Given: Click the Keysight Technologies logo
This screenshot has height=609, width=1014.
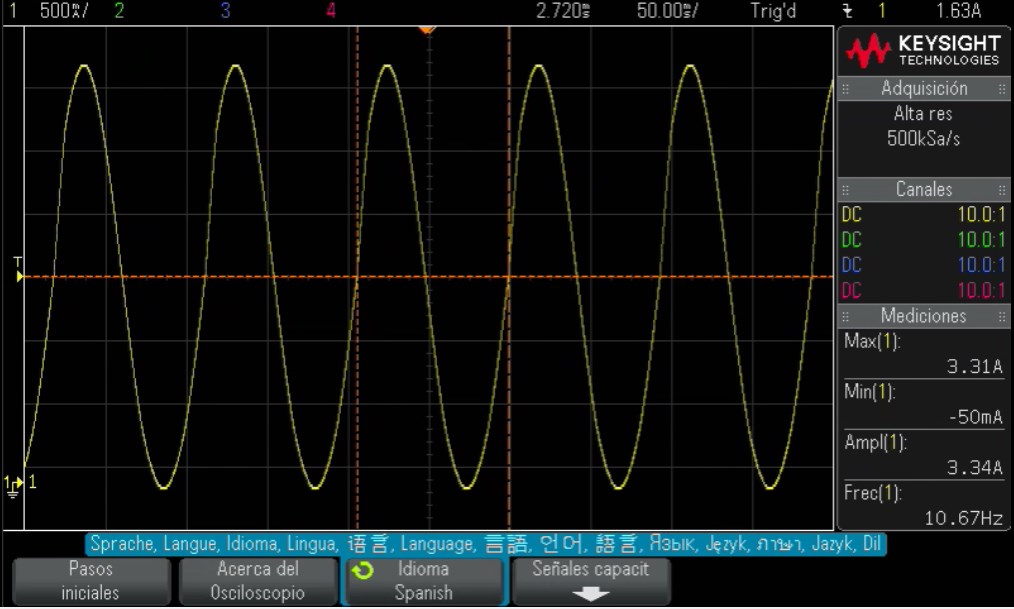Looking at the screenshot, I should pyautogui.click(x=923, y=51).
